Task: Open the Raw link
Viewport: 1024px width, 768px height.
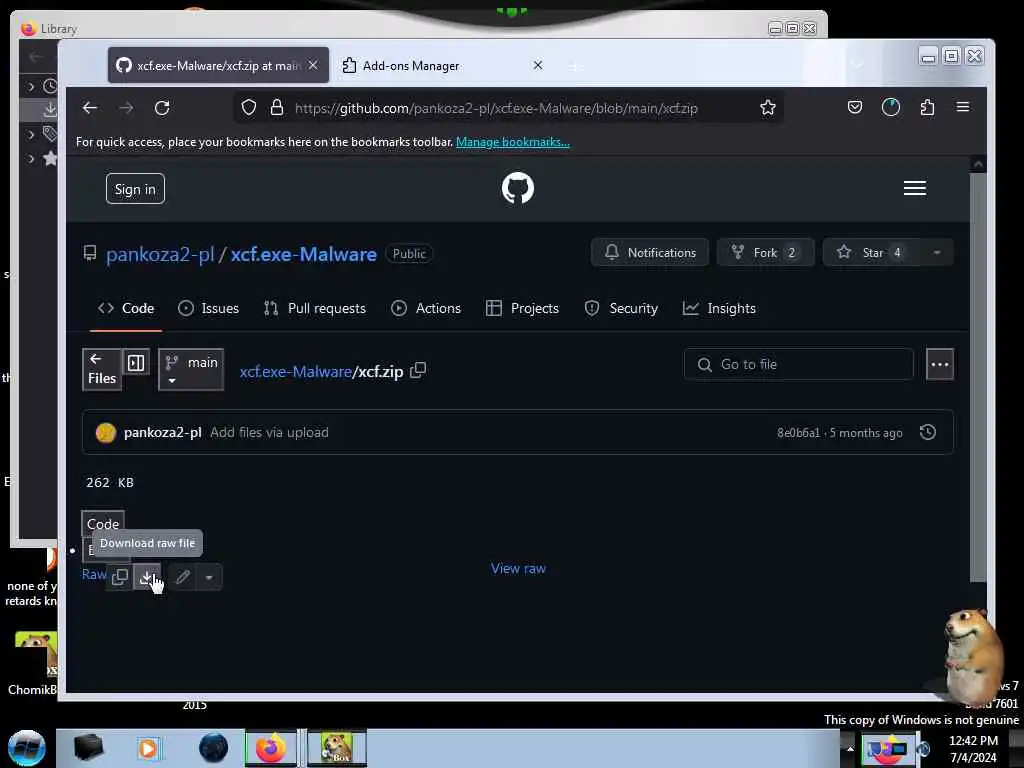Action: [x=94, y=574]
